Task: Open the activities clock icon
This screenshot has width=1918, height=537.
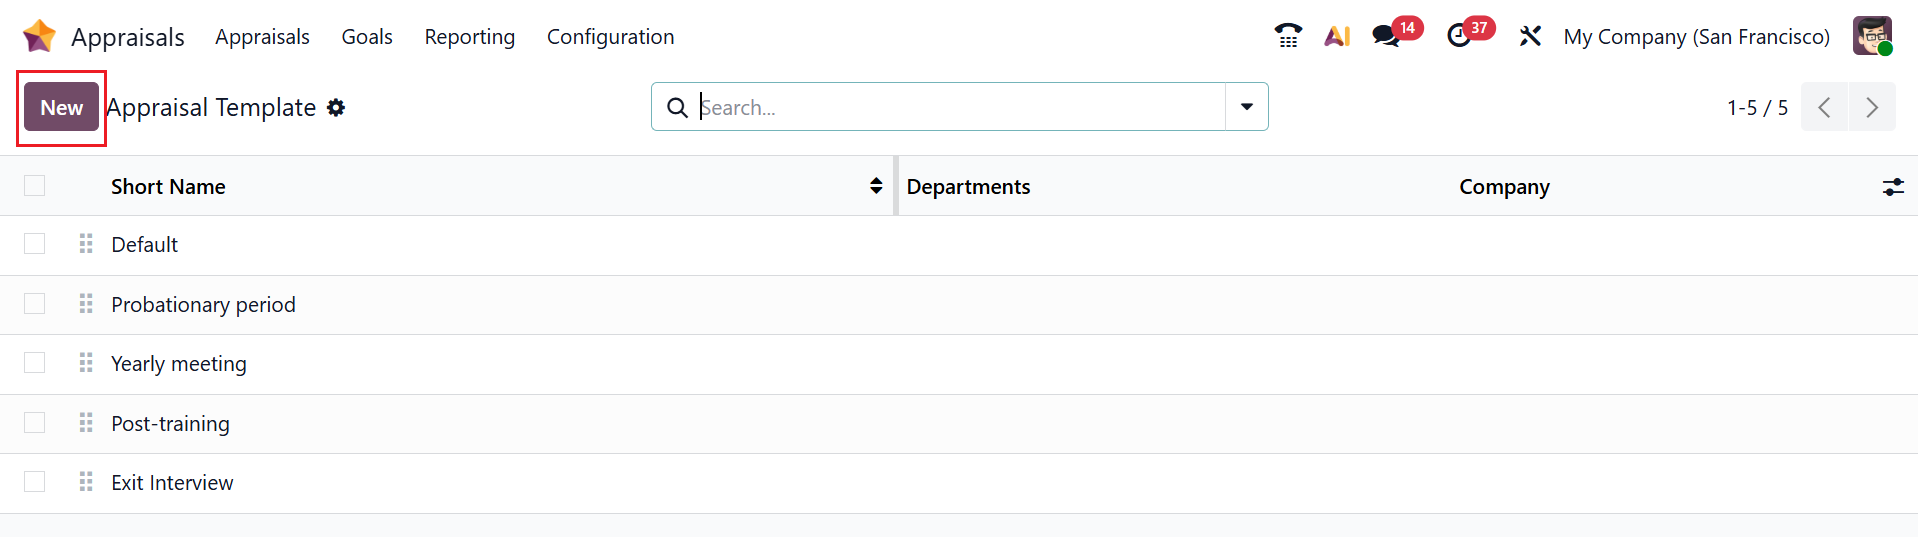Action: coord(1459,36)
